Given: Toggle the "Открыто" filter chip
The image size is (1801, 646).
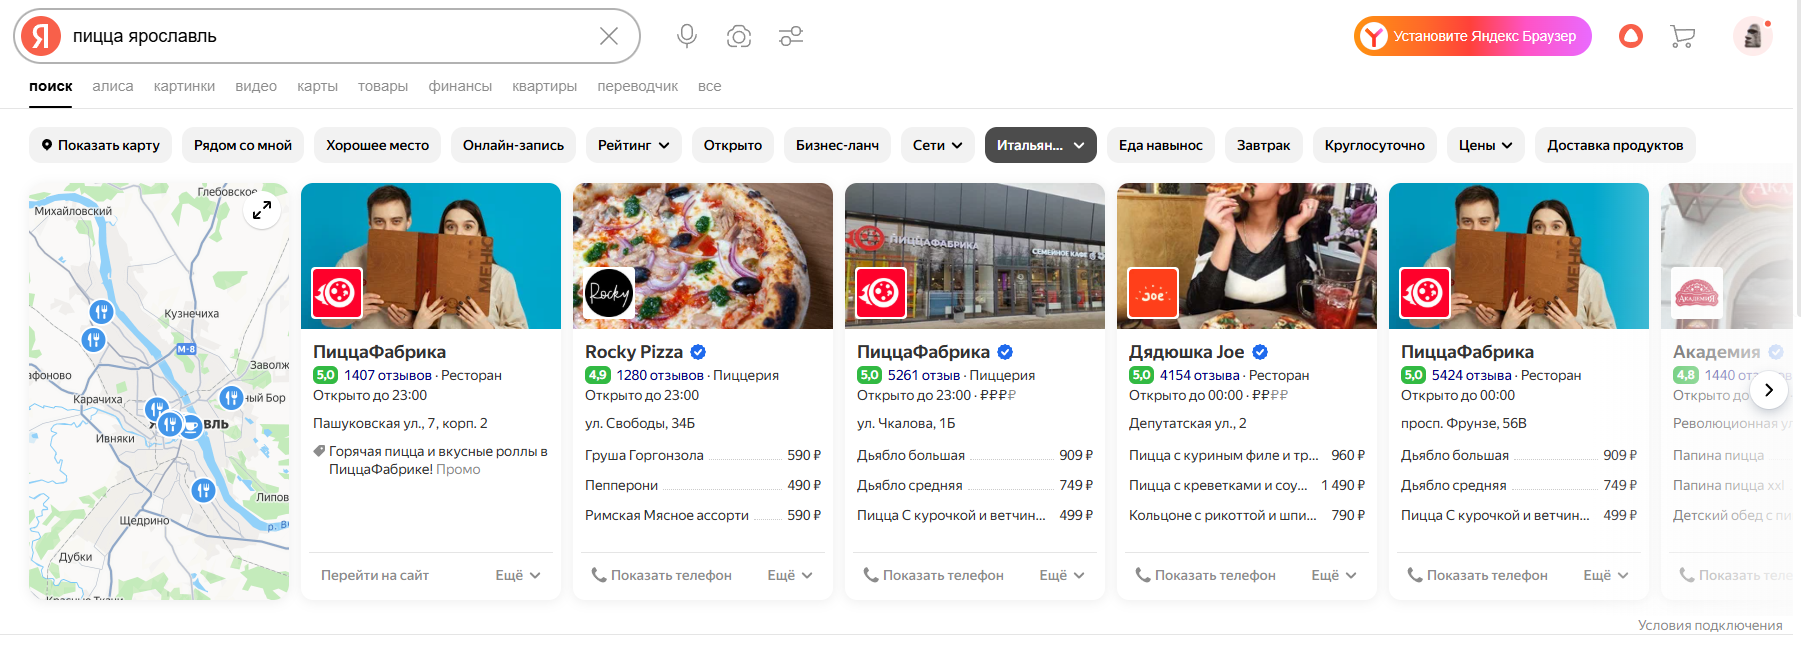Looking at the screenshot, I should click(732, 145).
